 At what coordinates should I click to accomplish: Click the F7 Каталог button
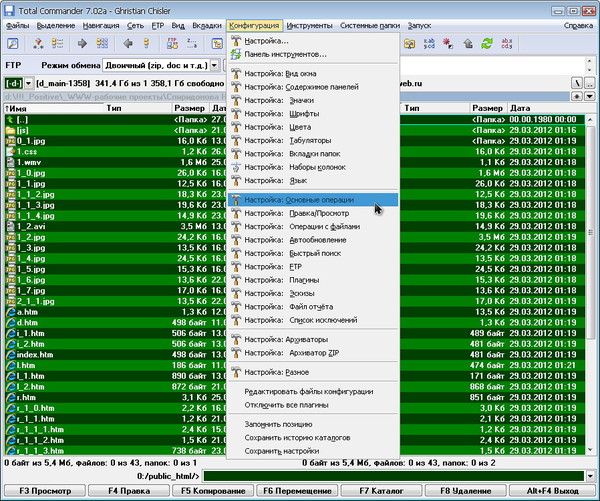pos(382,491)
